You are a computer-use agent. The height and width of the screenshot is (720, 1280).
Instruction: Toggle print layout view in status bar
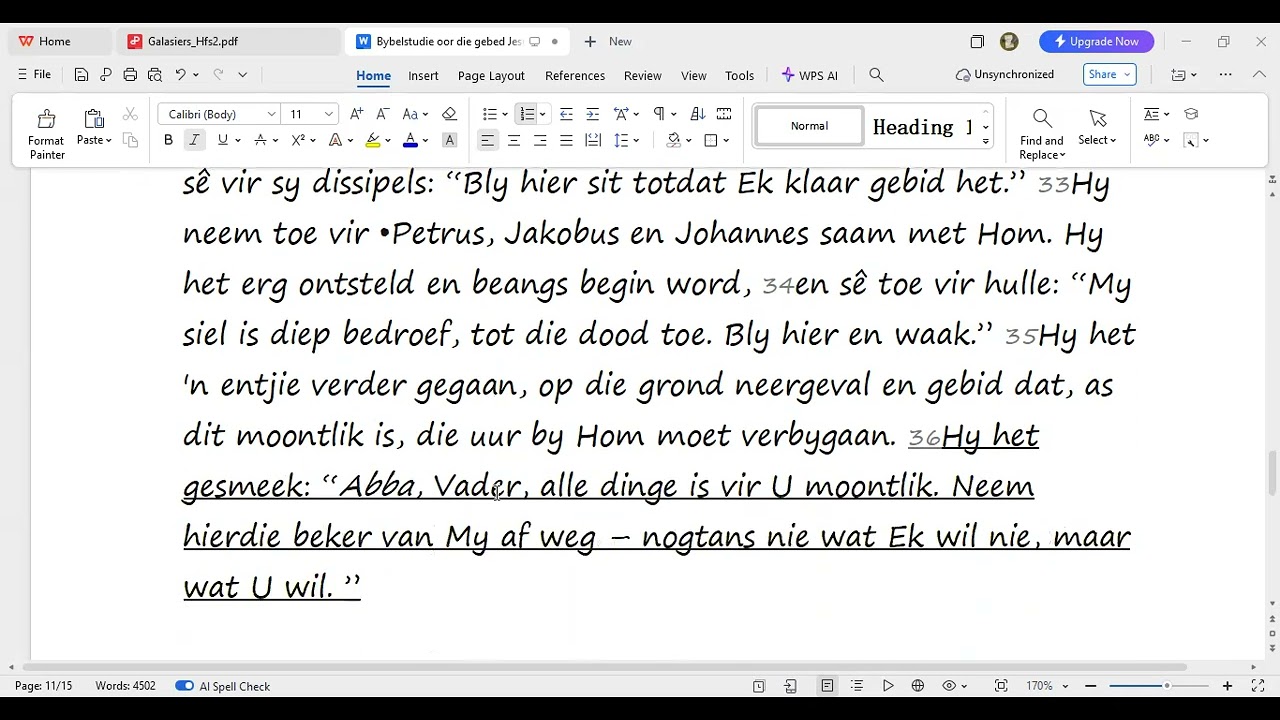(x=827, y=686)
